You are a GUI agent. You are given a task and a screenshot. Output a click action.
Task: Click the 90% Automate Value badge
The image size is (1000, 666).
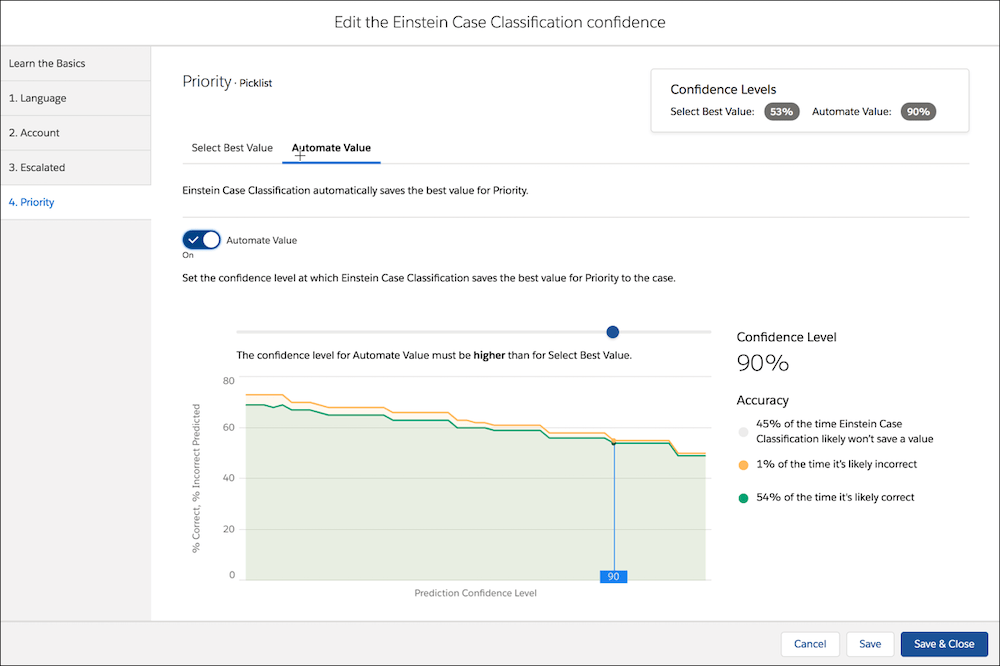coord(918,112)
